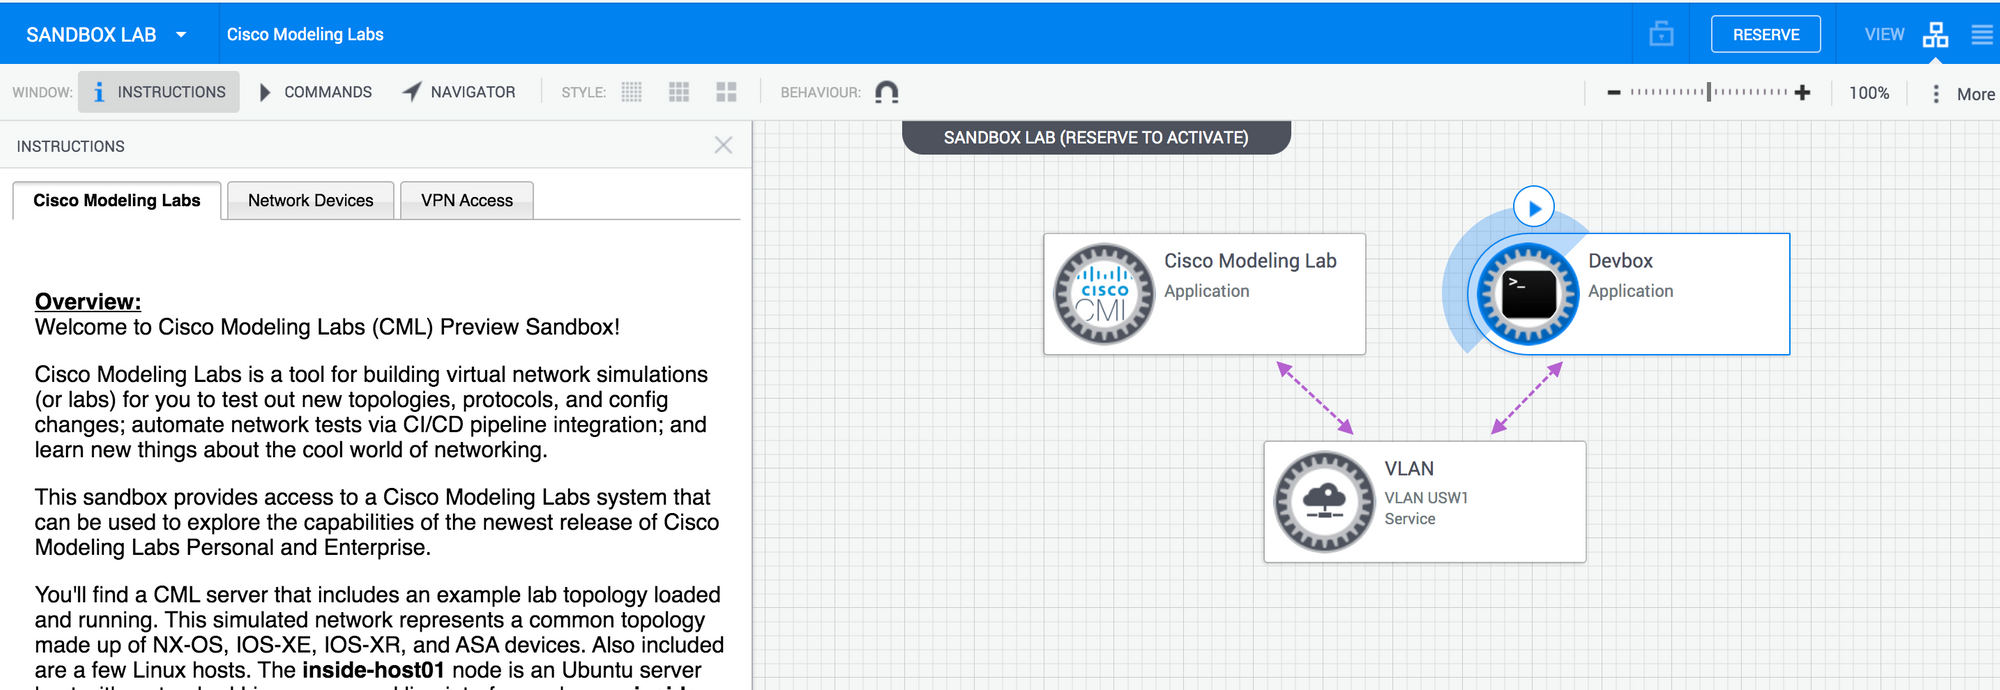This screenshot has height=690, width=2000.
Task: Select the Cisco Modeling Lab node title
Action: pos(1250,261)
